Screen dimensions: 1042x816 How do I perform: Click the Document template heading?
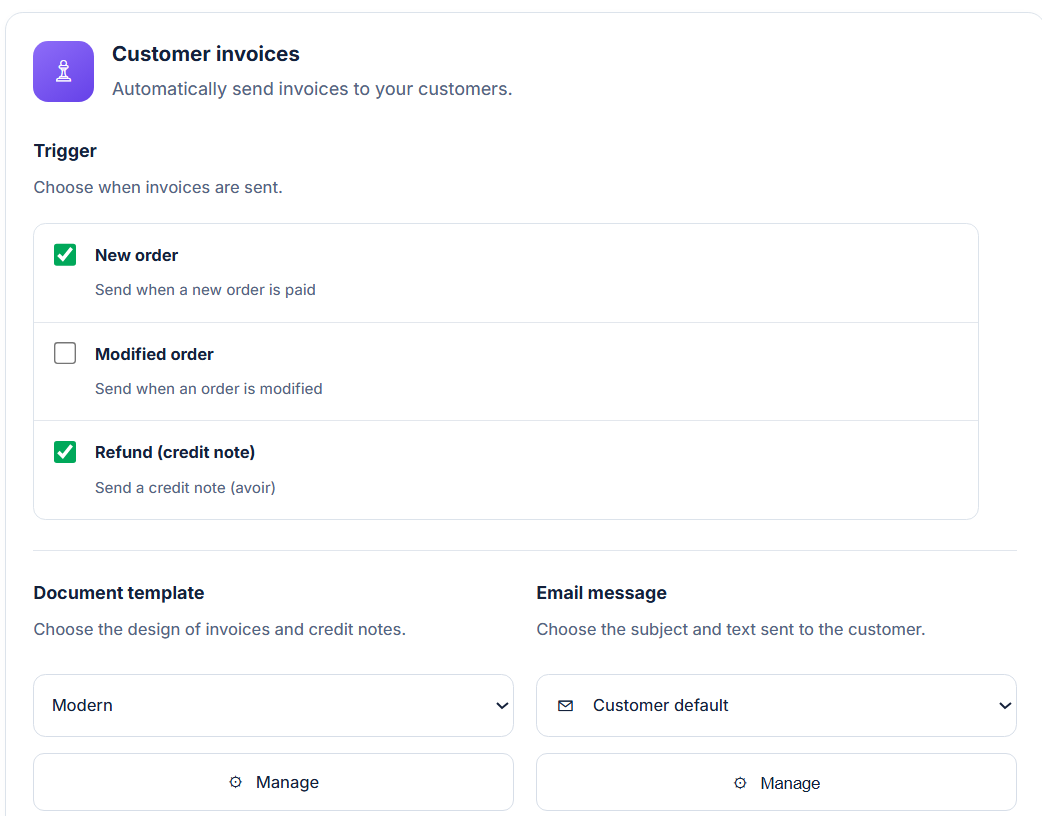click(x=119, y=593)
